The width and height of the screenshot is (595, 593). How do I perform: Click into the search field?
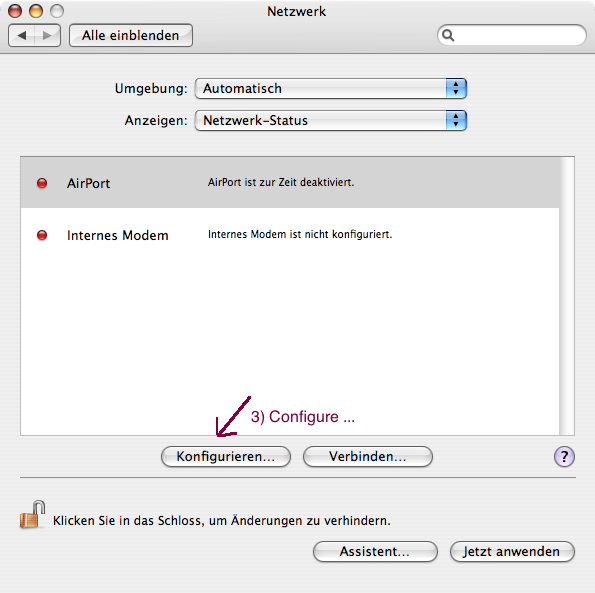pyautogui.click(x=512, y=35)
